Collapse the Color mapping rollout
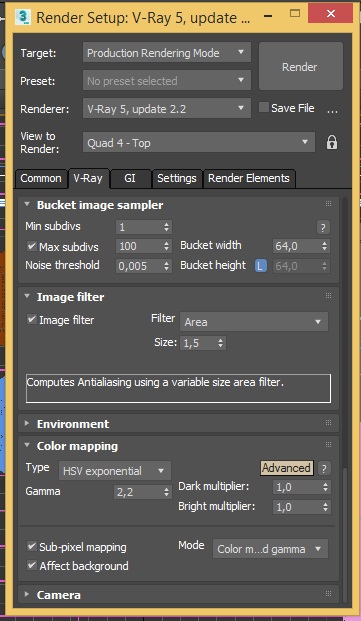 tap(27, 445)
